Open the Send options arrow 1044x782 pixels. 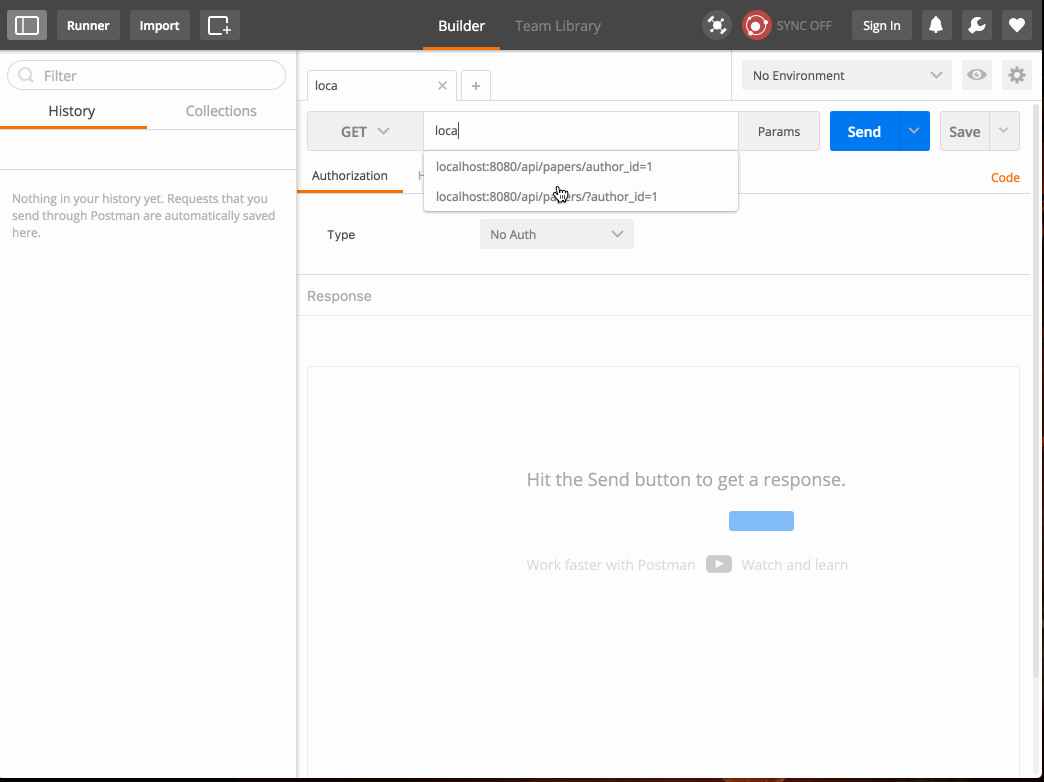[x=914, y=131]
